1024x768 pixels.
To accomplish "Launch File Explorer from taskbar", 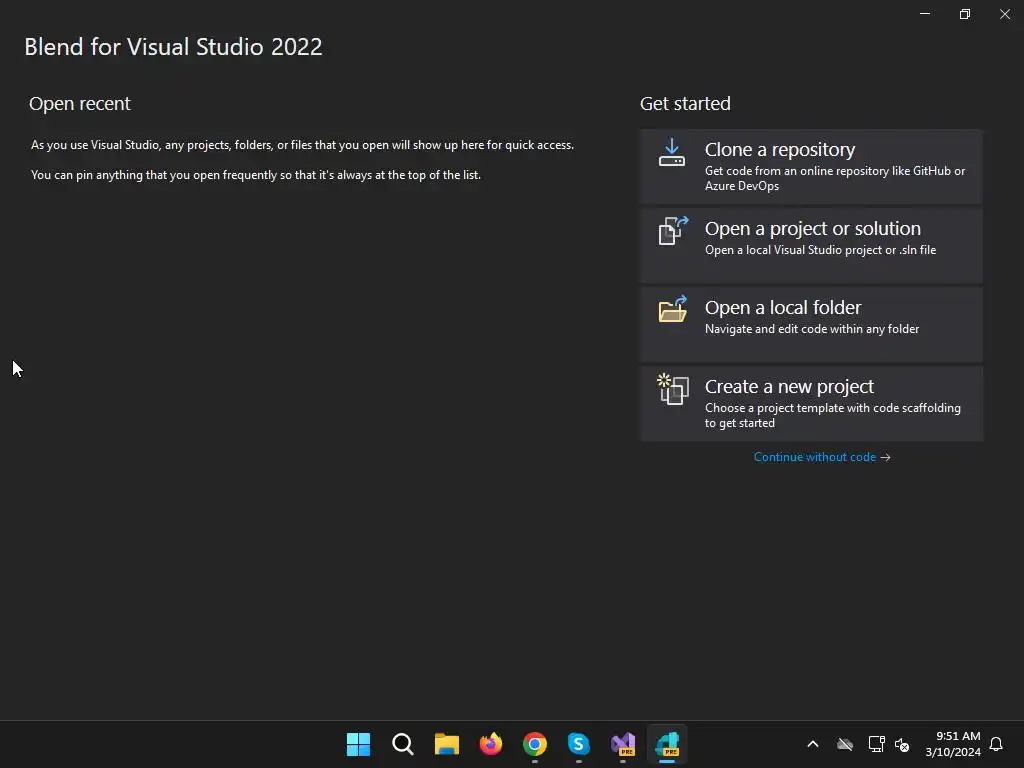I will (447, 744).
